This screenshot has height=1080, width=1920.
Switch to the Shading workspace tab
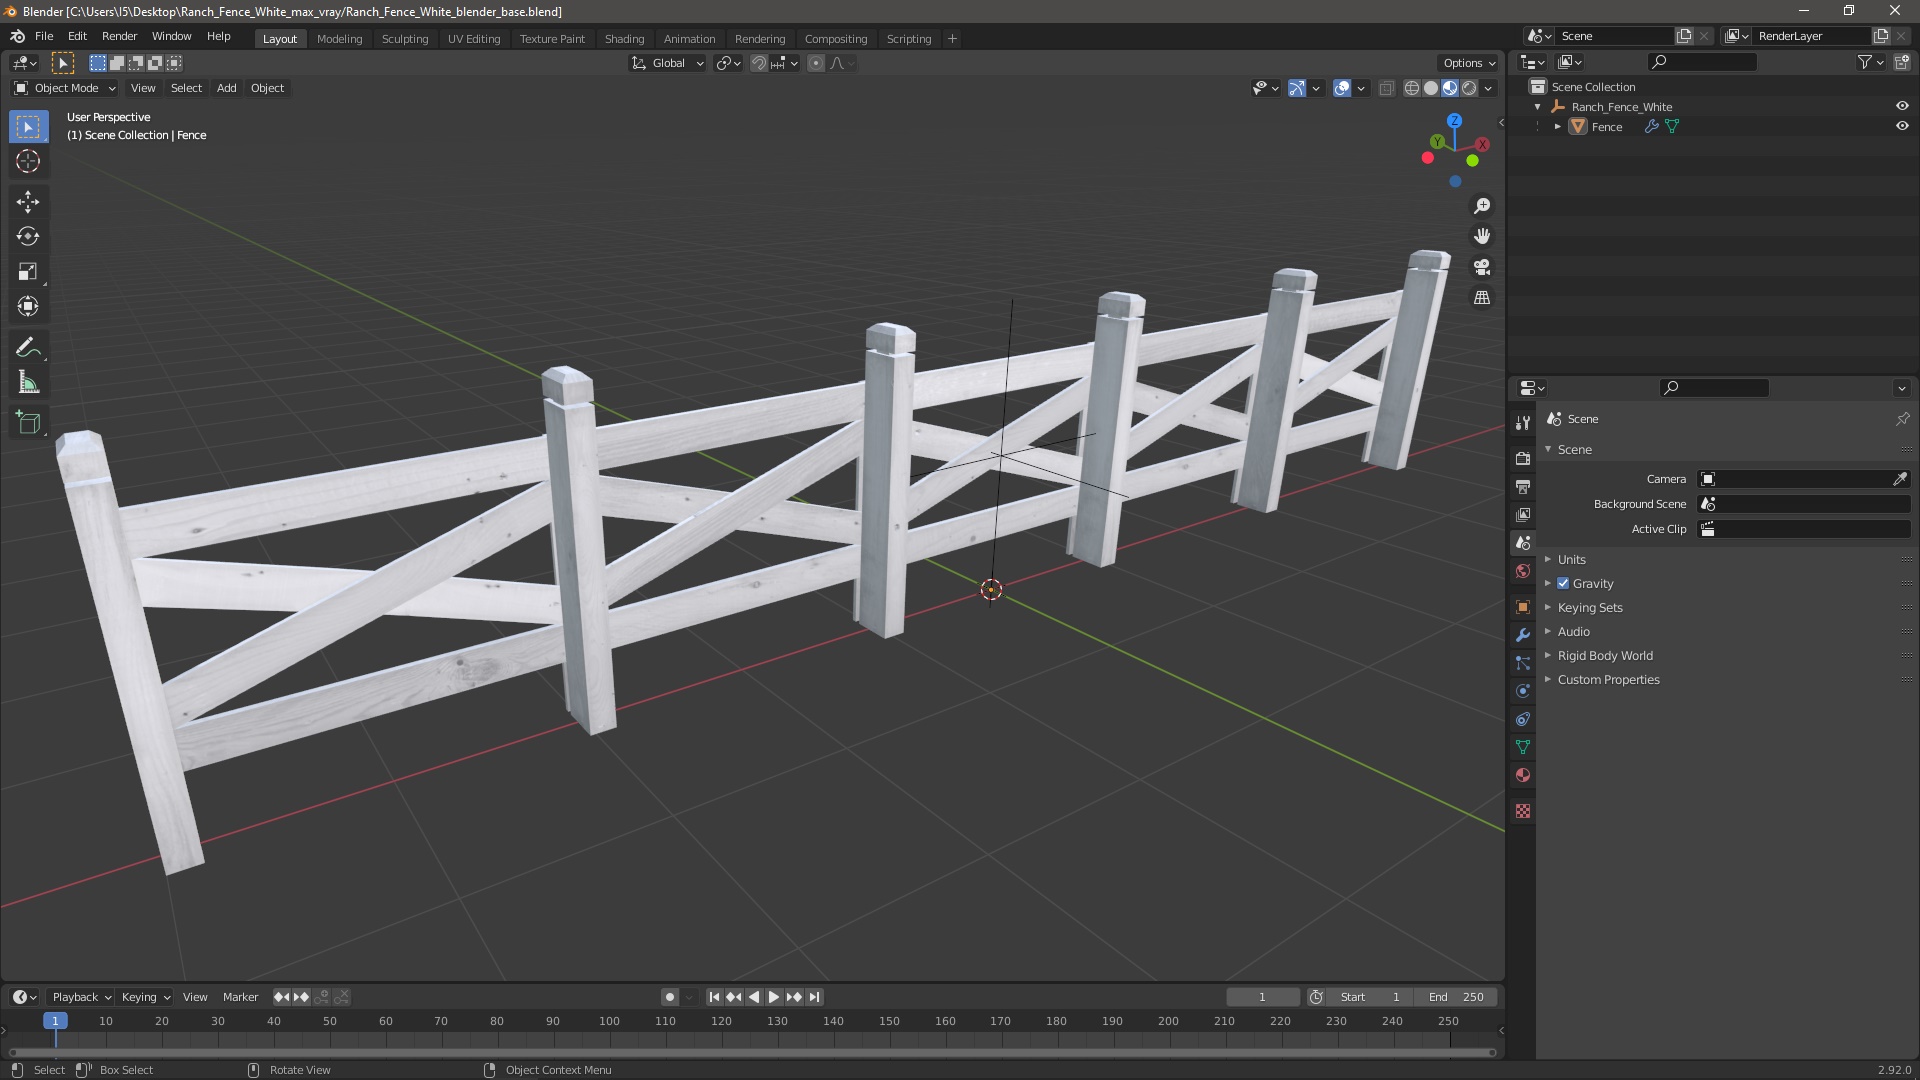(624, 39)
